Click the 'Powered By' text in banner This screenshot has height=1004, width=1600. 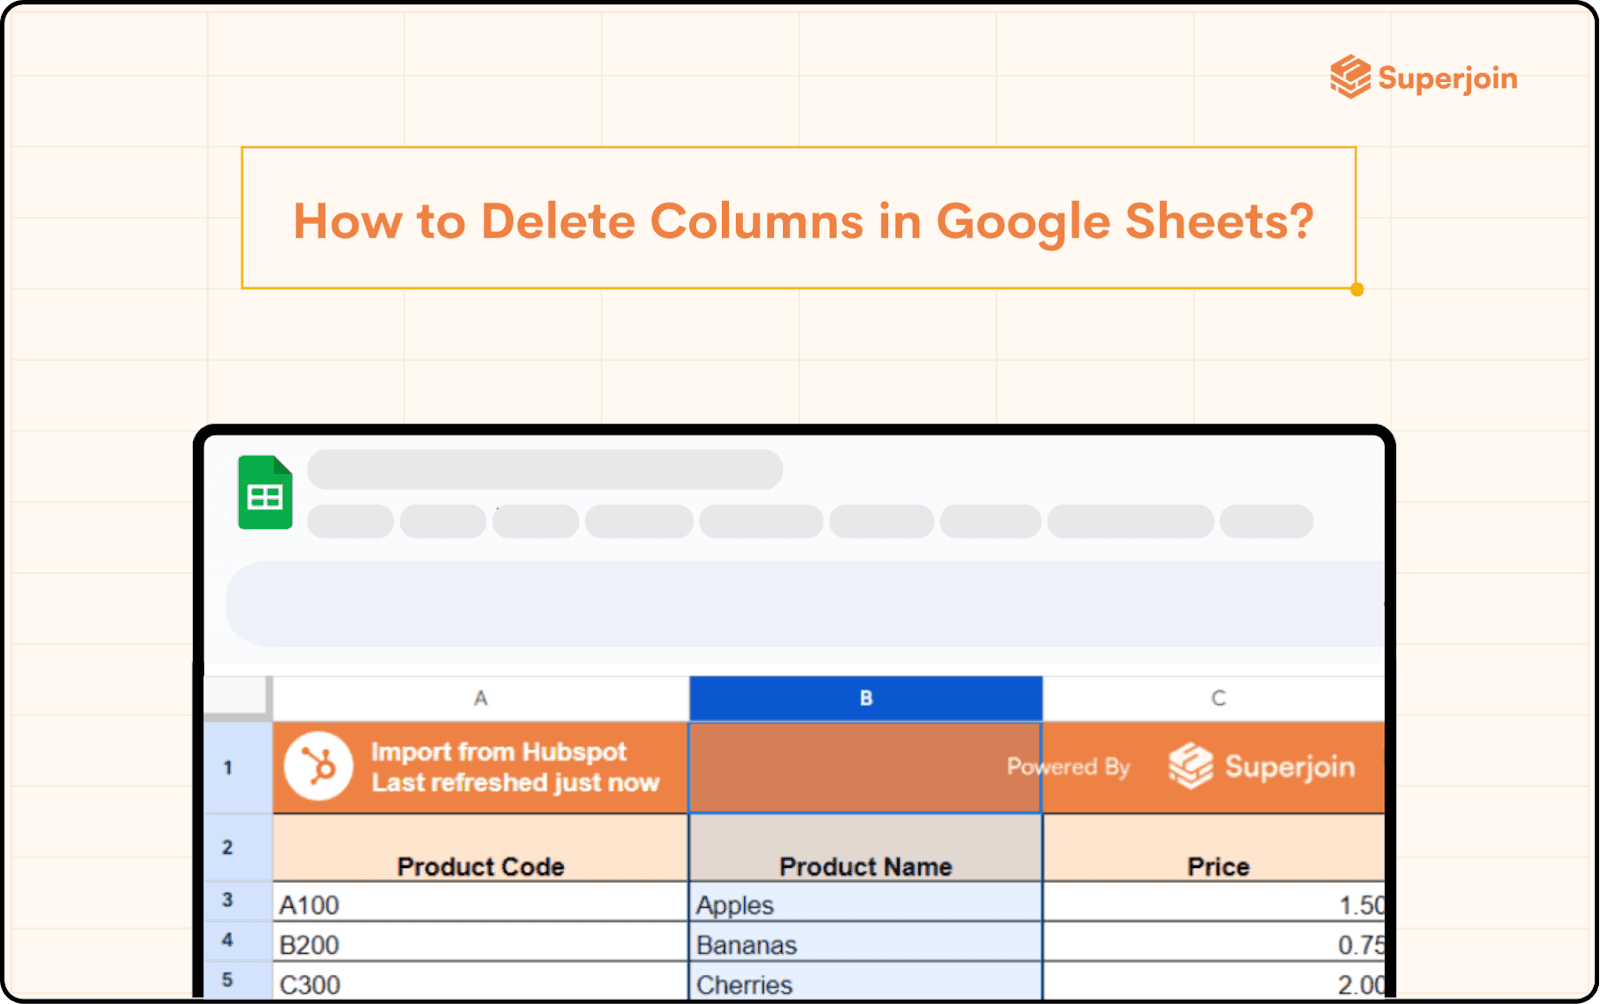[x=1068, y=767]
